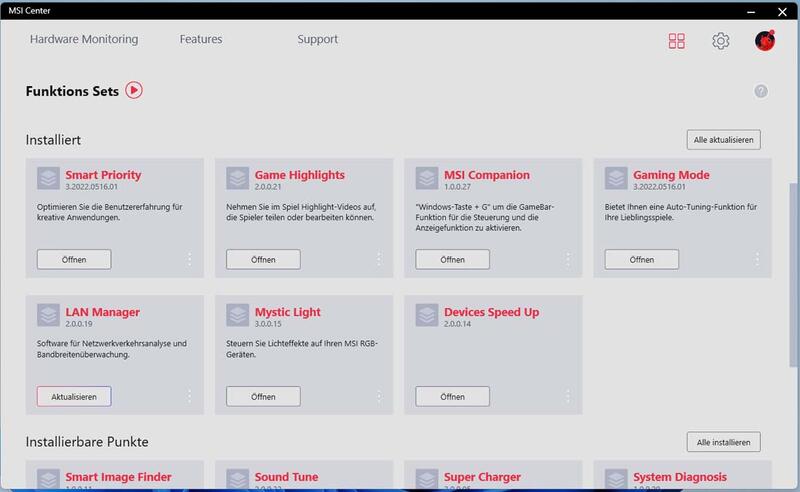
Task: Play the Funktions Sets video icon
Action: (134, 90)
